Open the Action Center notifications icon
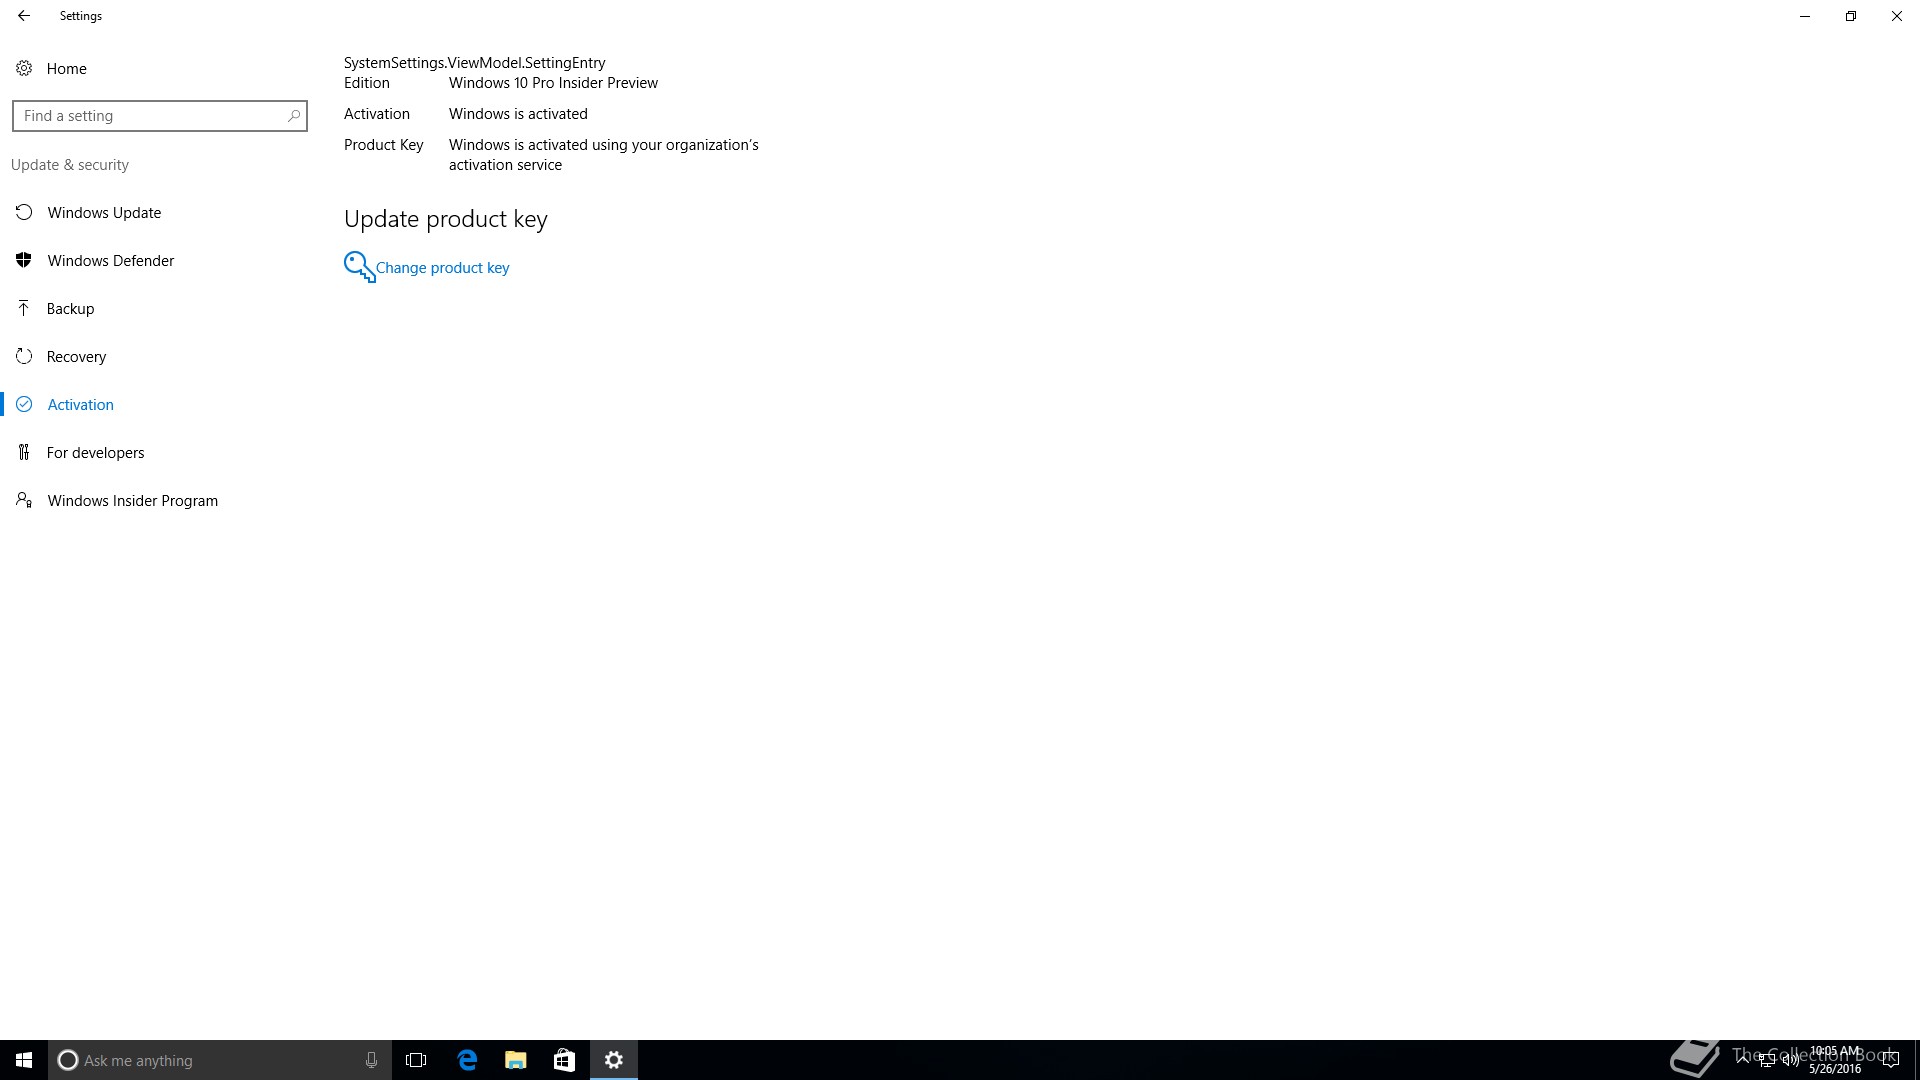 tap(1890, 1060)
